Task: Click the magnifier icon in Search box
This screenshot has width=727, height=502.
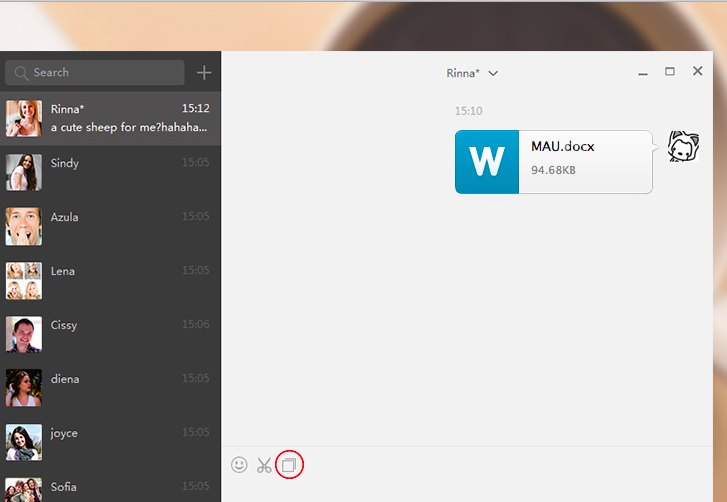Action: (x=21, y=73)
